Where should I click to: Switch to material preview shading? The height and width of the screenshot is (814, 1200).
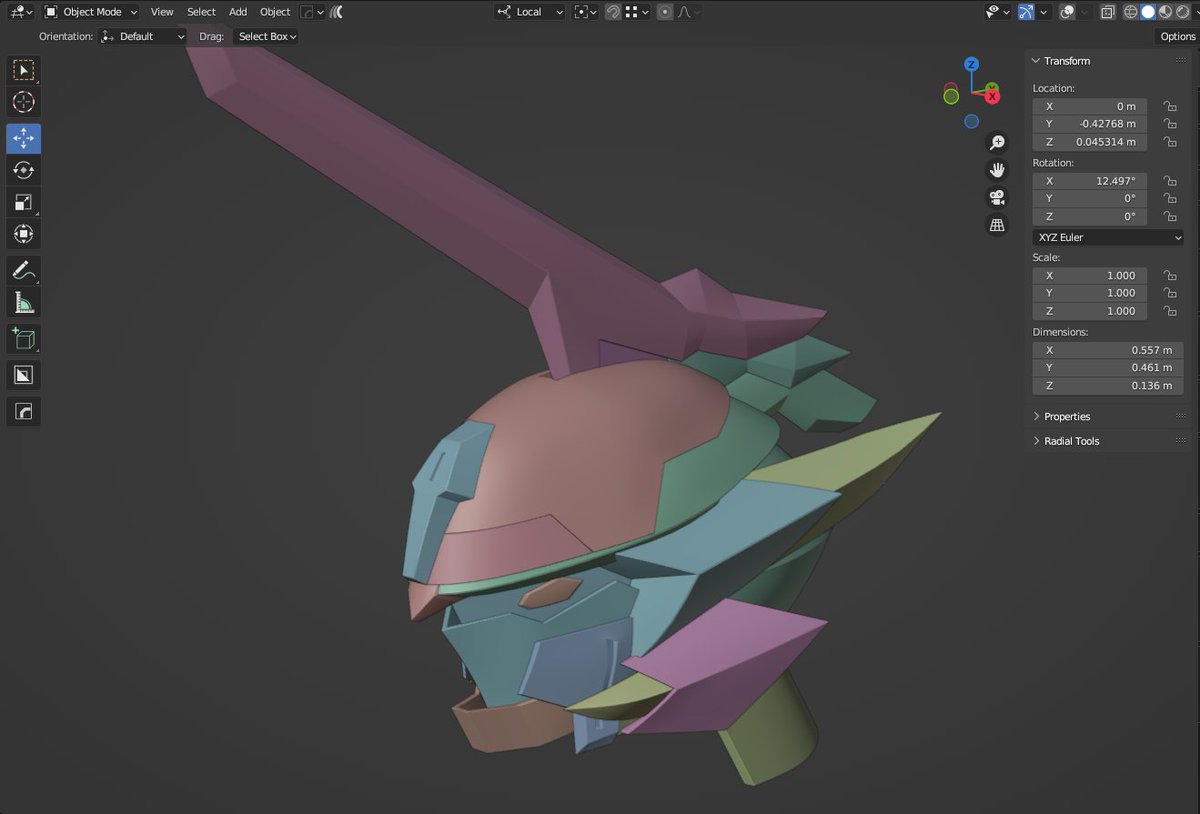pos(1165,12)
